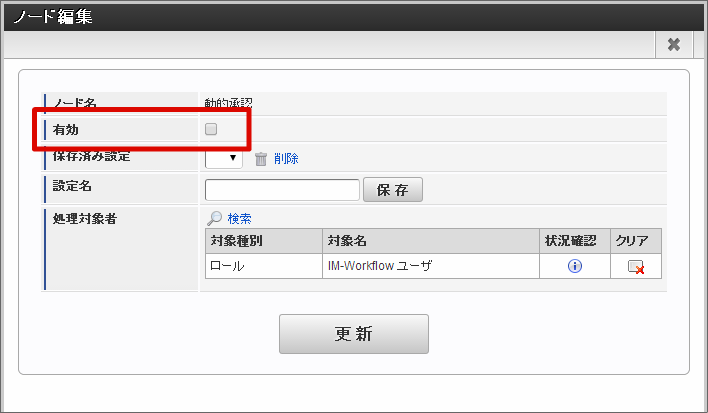Enable the 有効 checkbox
Screen dimensions: 708x413
(x=211, y=129)
